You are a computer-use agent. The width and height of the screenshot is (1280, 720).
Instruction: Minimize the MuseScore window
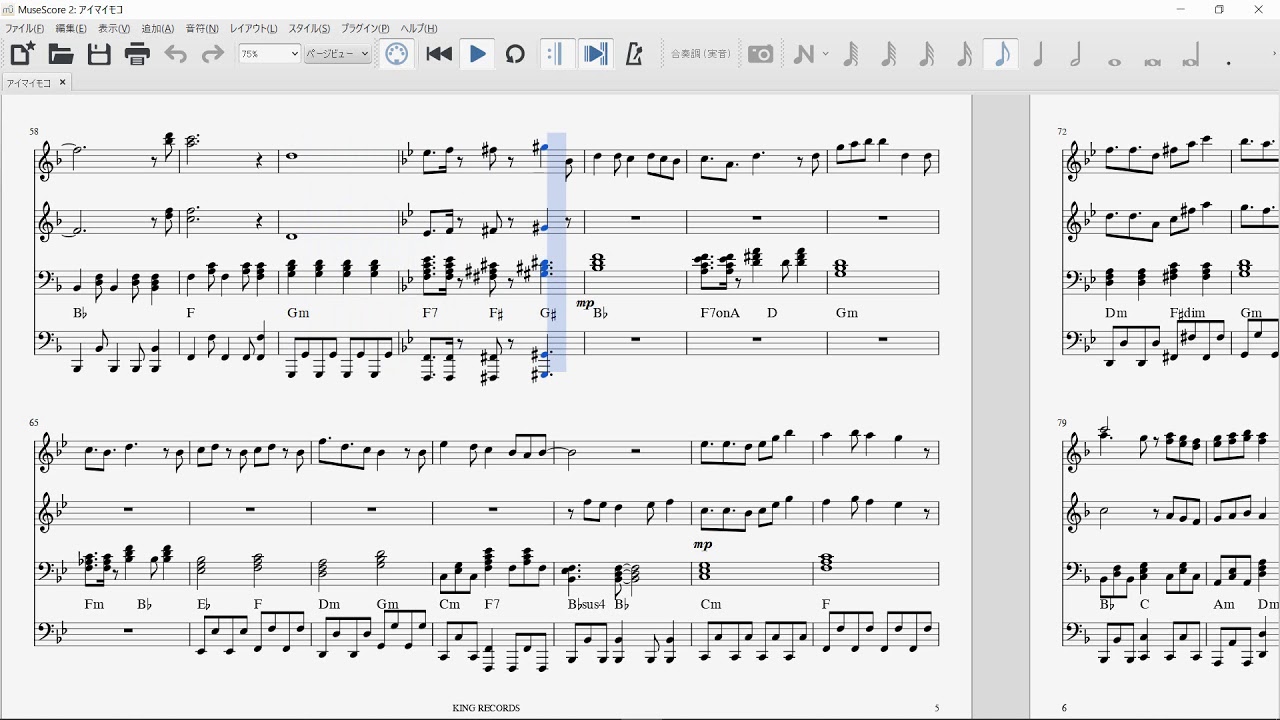coord(1181,9)
